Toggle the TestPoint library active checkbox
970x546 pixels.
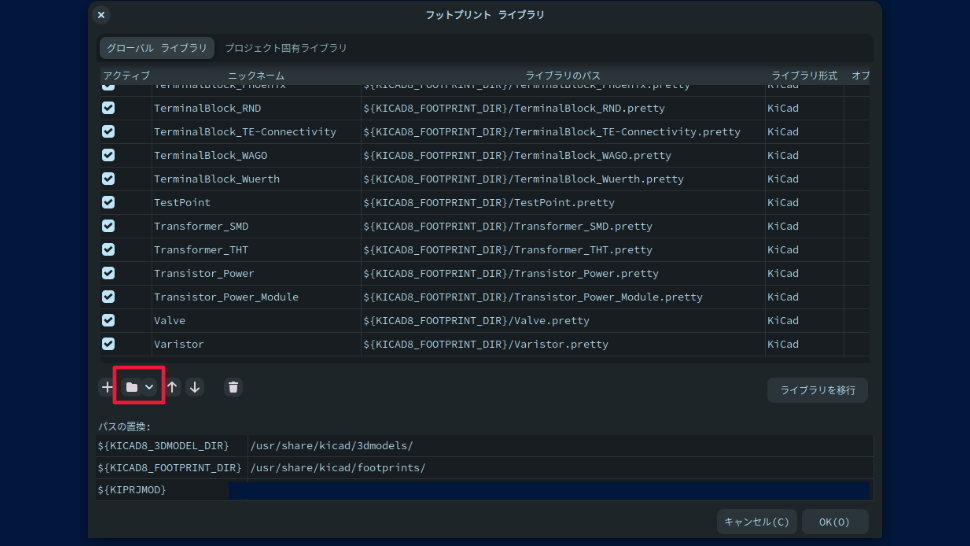108,202
